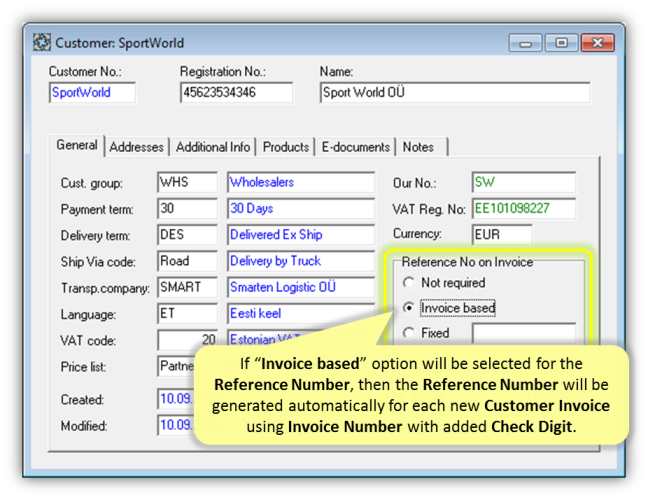This screenshot has height=500, width=648.
Task: Click the Payment term code field 30
Action: click(188, 208)
